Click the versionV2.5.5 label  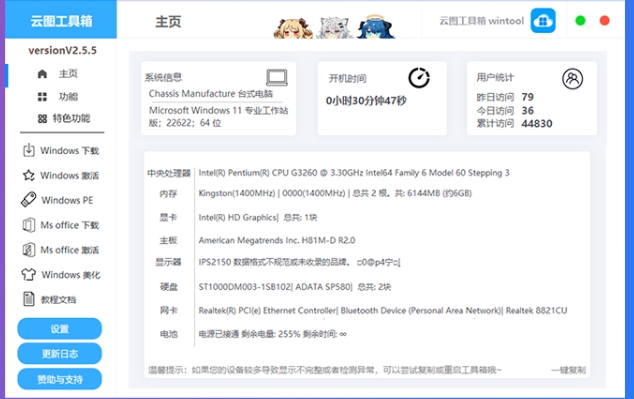[x=62, y=51]
